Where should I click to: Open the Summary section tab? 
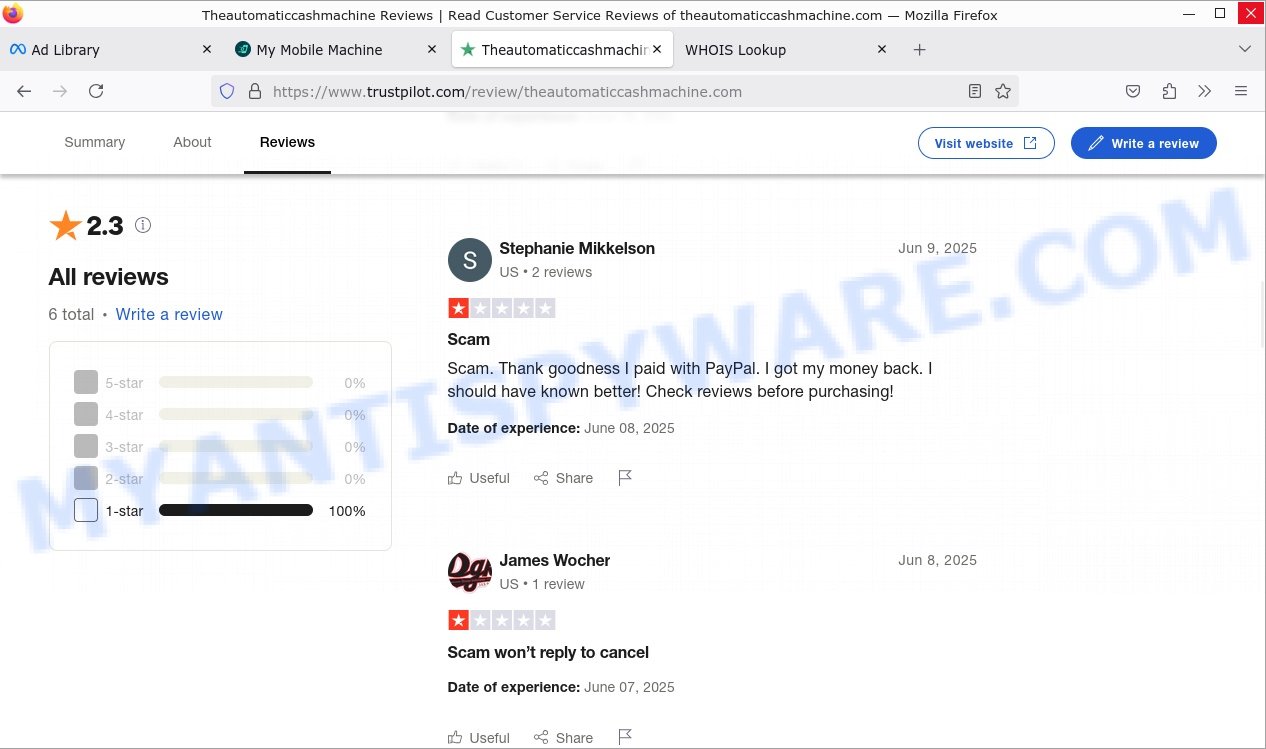(95, 142)
